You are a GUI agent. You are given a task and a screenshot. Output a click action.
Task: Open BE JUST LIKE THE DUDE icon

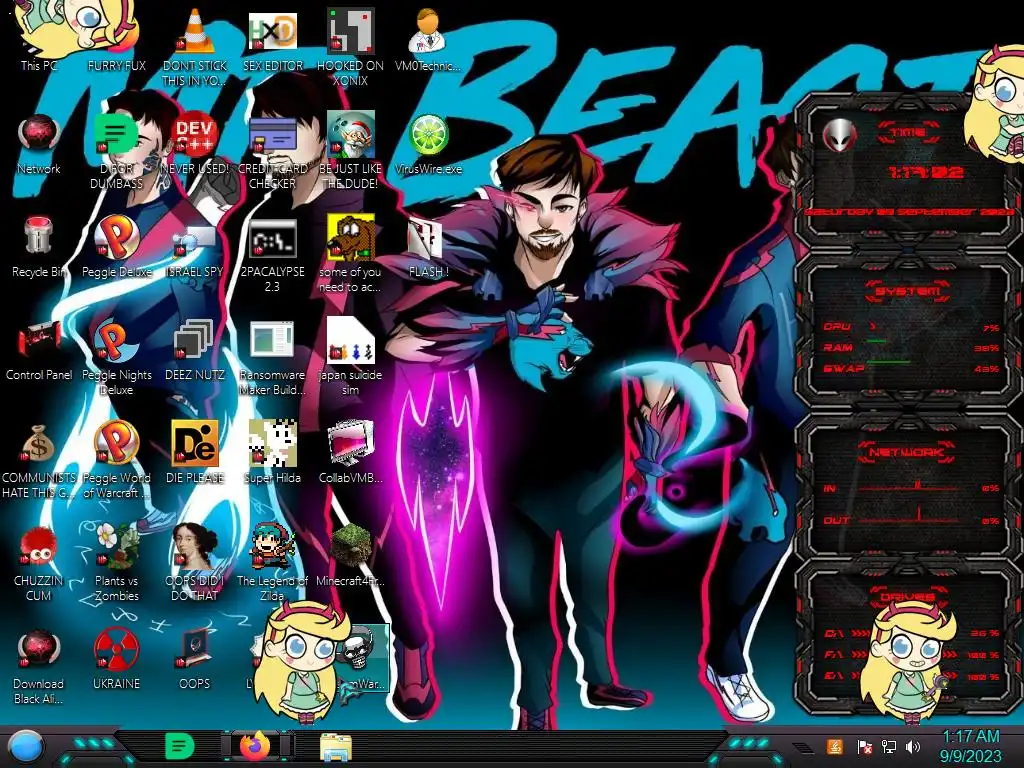tap(350, 152)
